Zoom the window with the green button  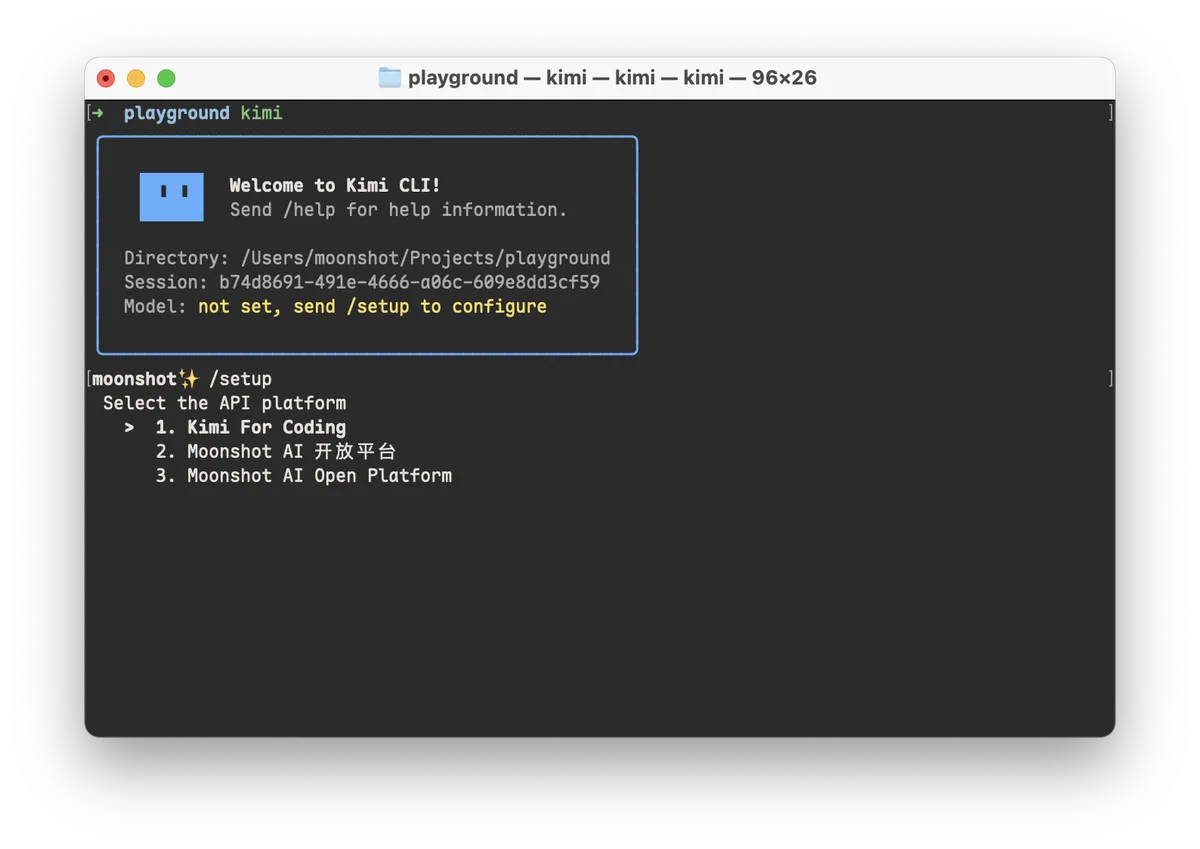coord(166,78)
